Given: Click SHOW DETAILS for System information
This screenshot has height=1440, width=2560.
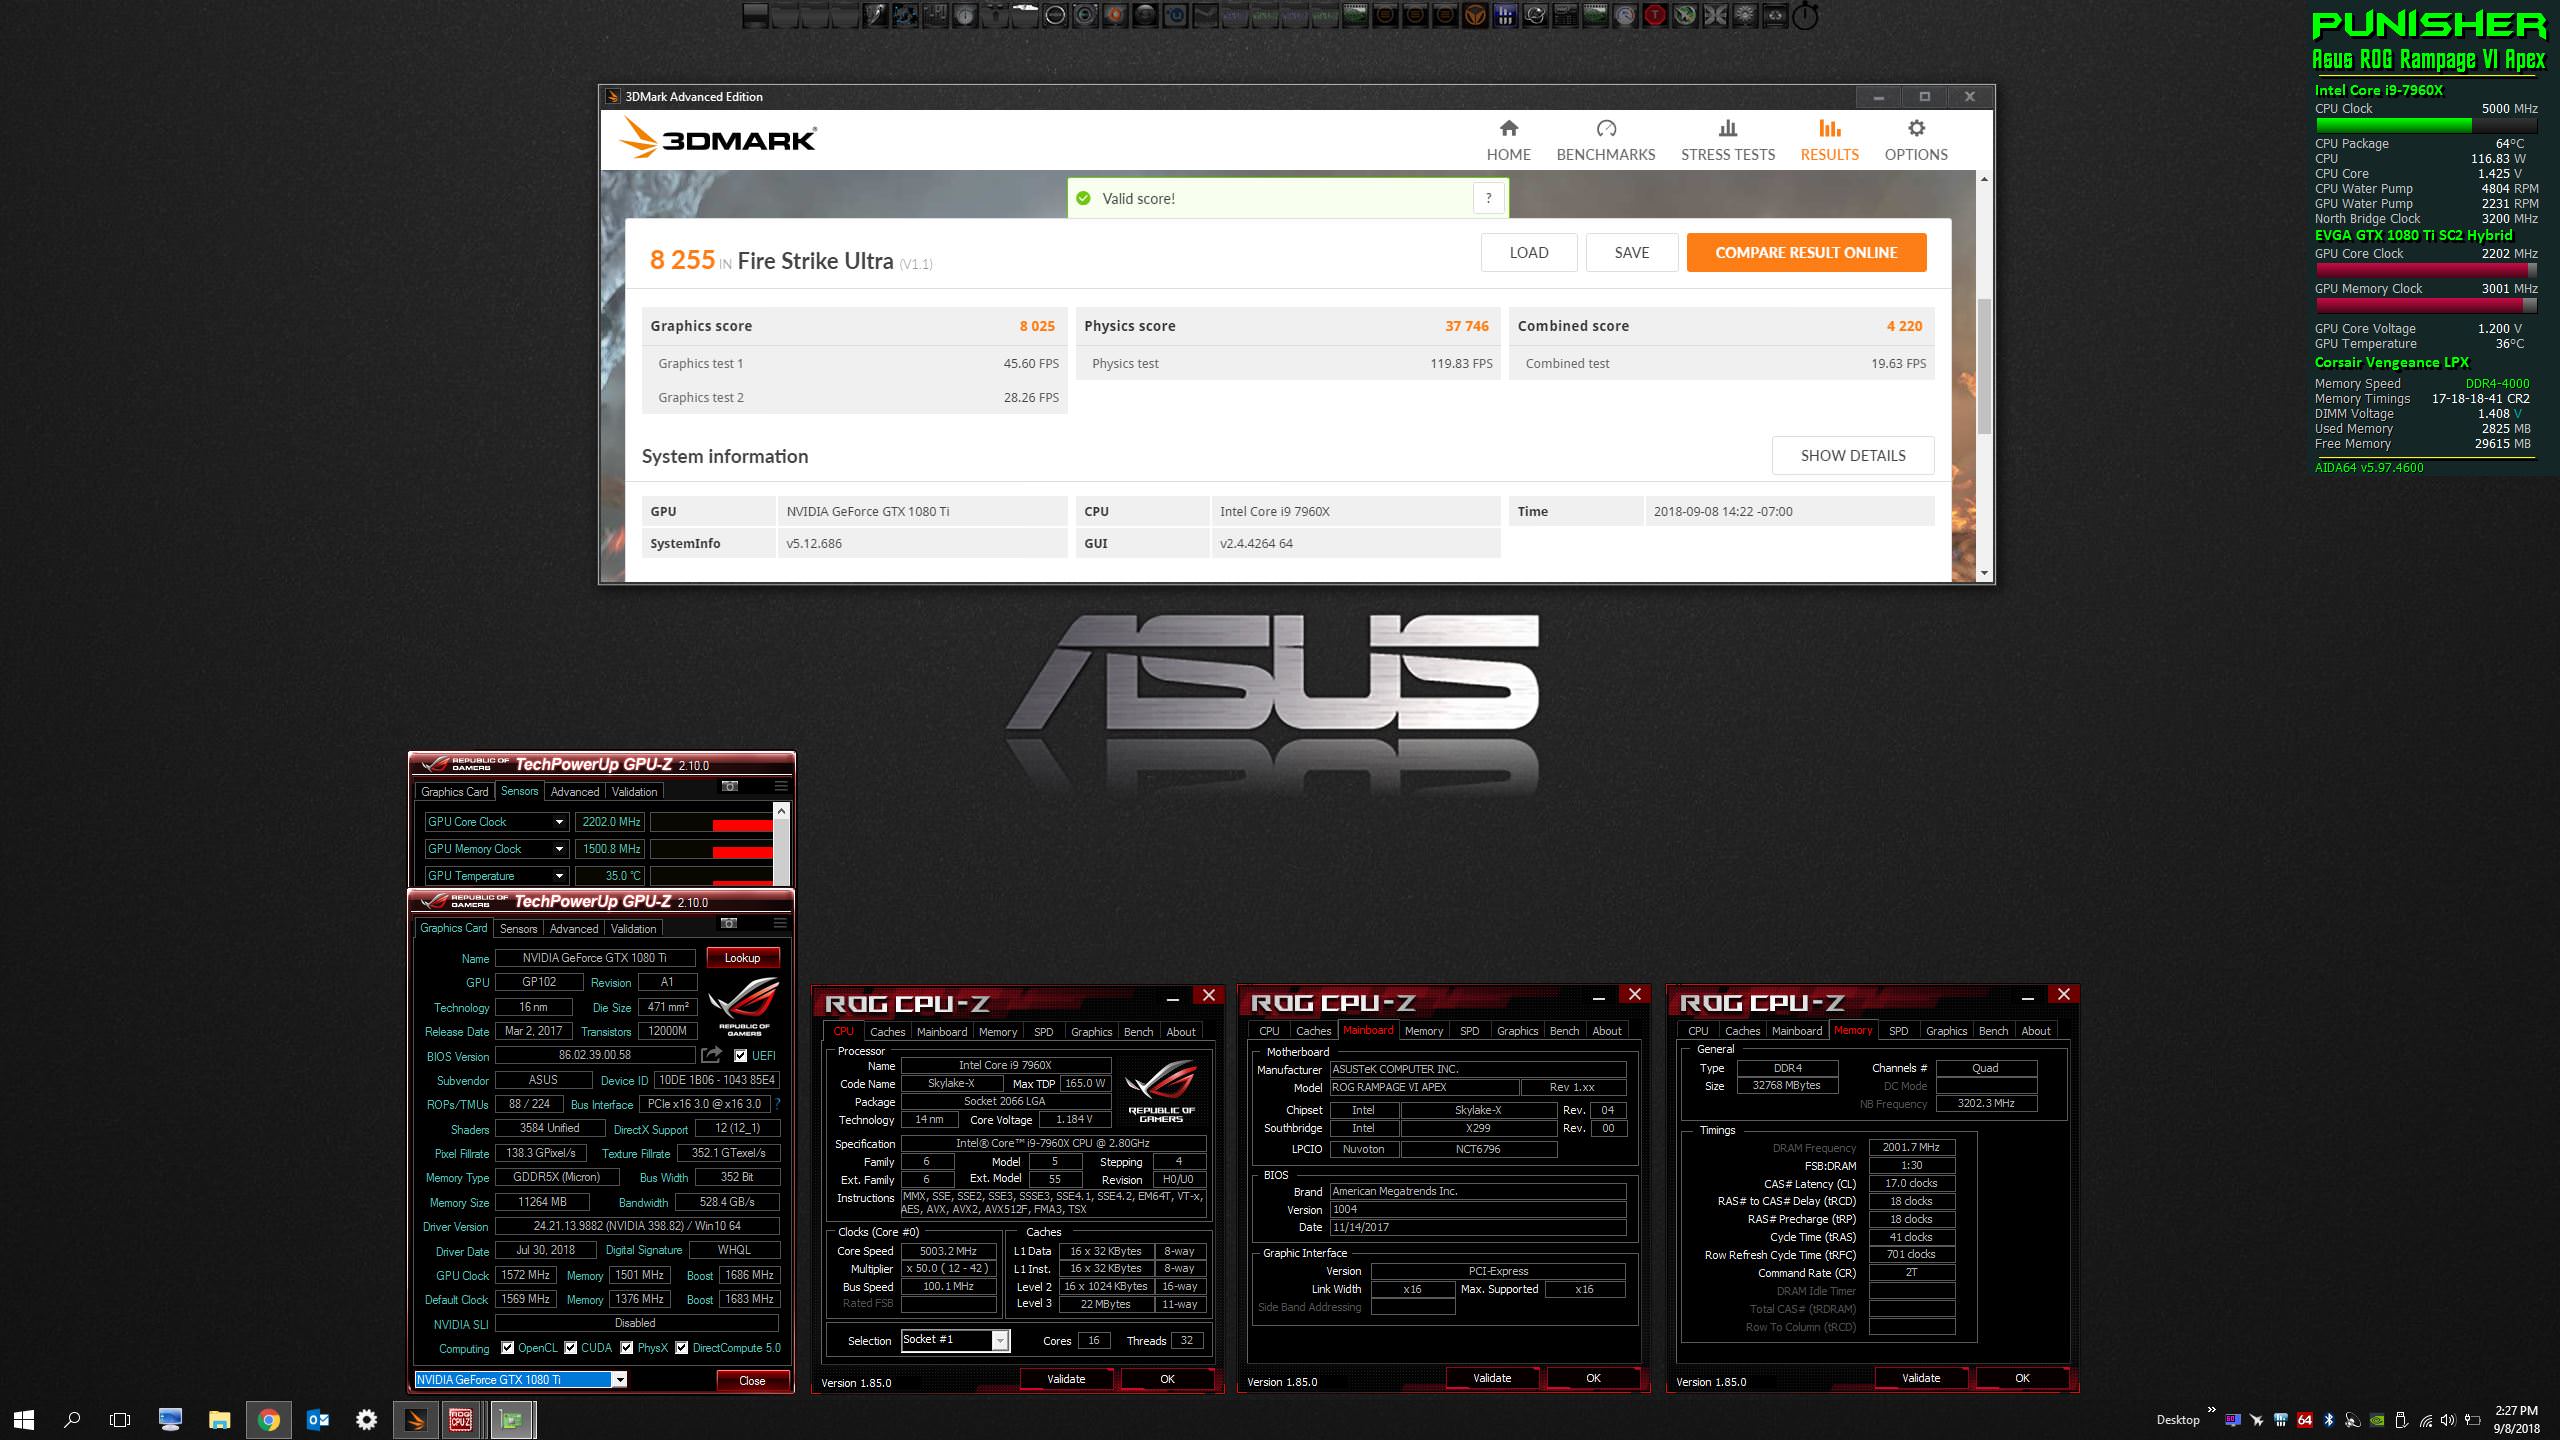Looking at the screenshot, I should (1853, 456).
